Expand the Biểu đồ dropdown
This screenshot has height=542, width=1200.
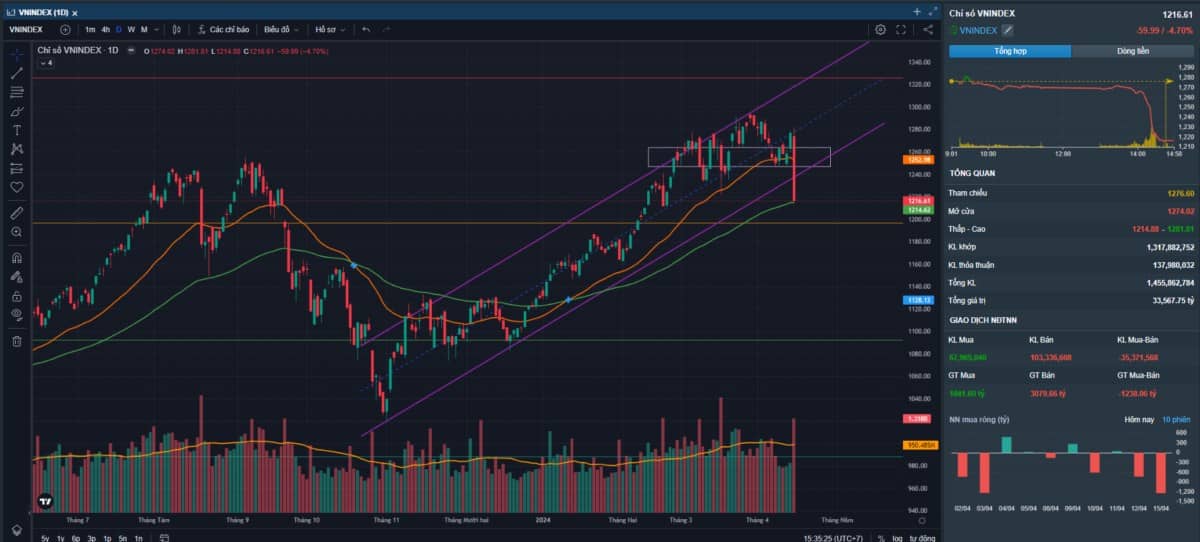tap(281, 30)
